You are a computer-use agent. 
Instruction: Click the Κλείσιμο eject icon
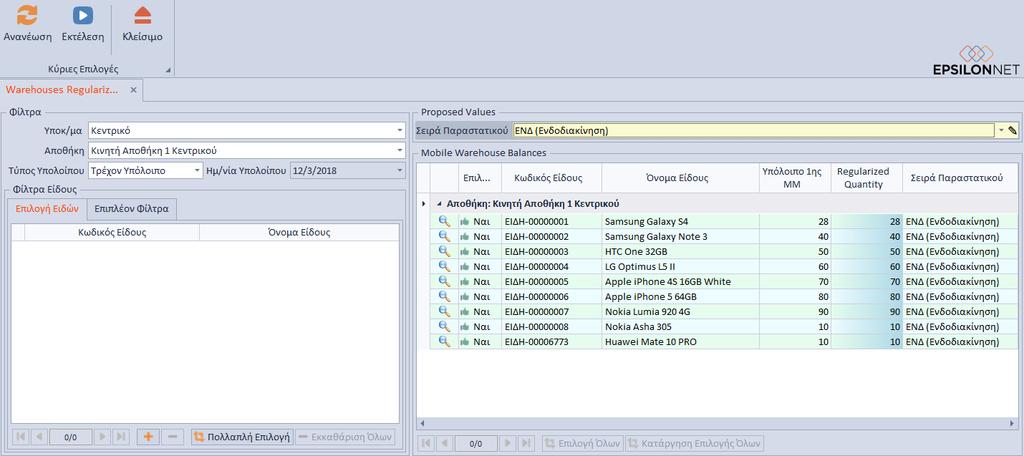coord(142,15)
